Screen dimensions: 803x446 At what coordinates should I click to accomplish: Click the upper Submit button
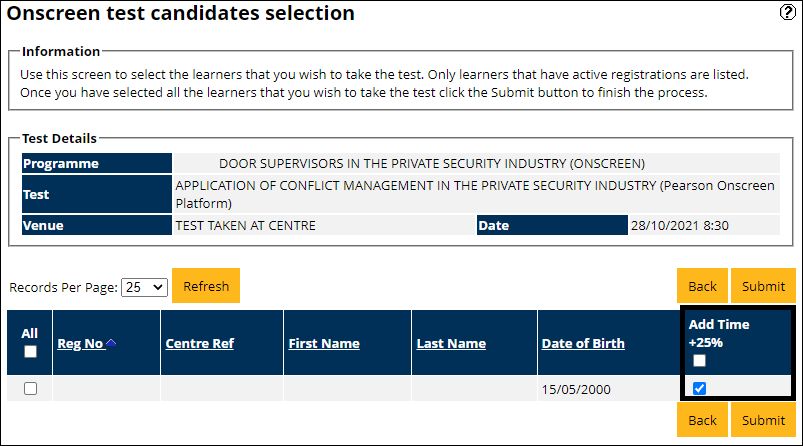(763, 286)
